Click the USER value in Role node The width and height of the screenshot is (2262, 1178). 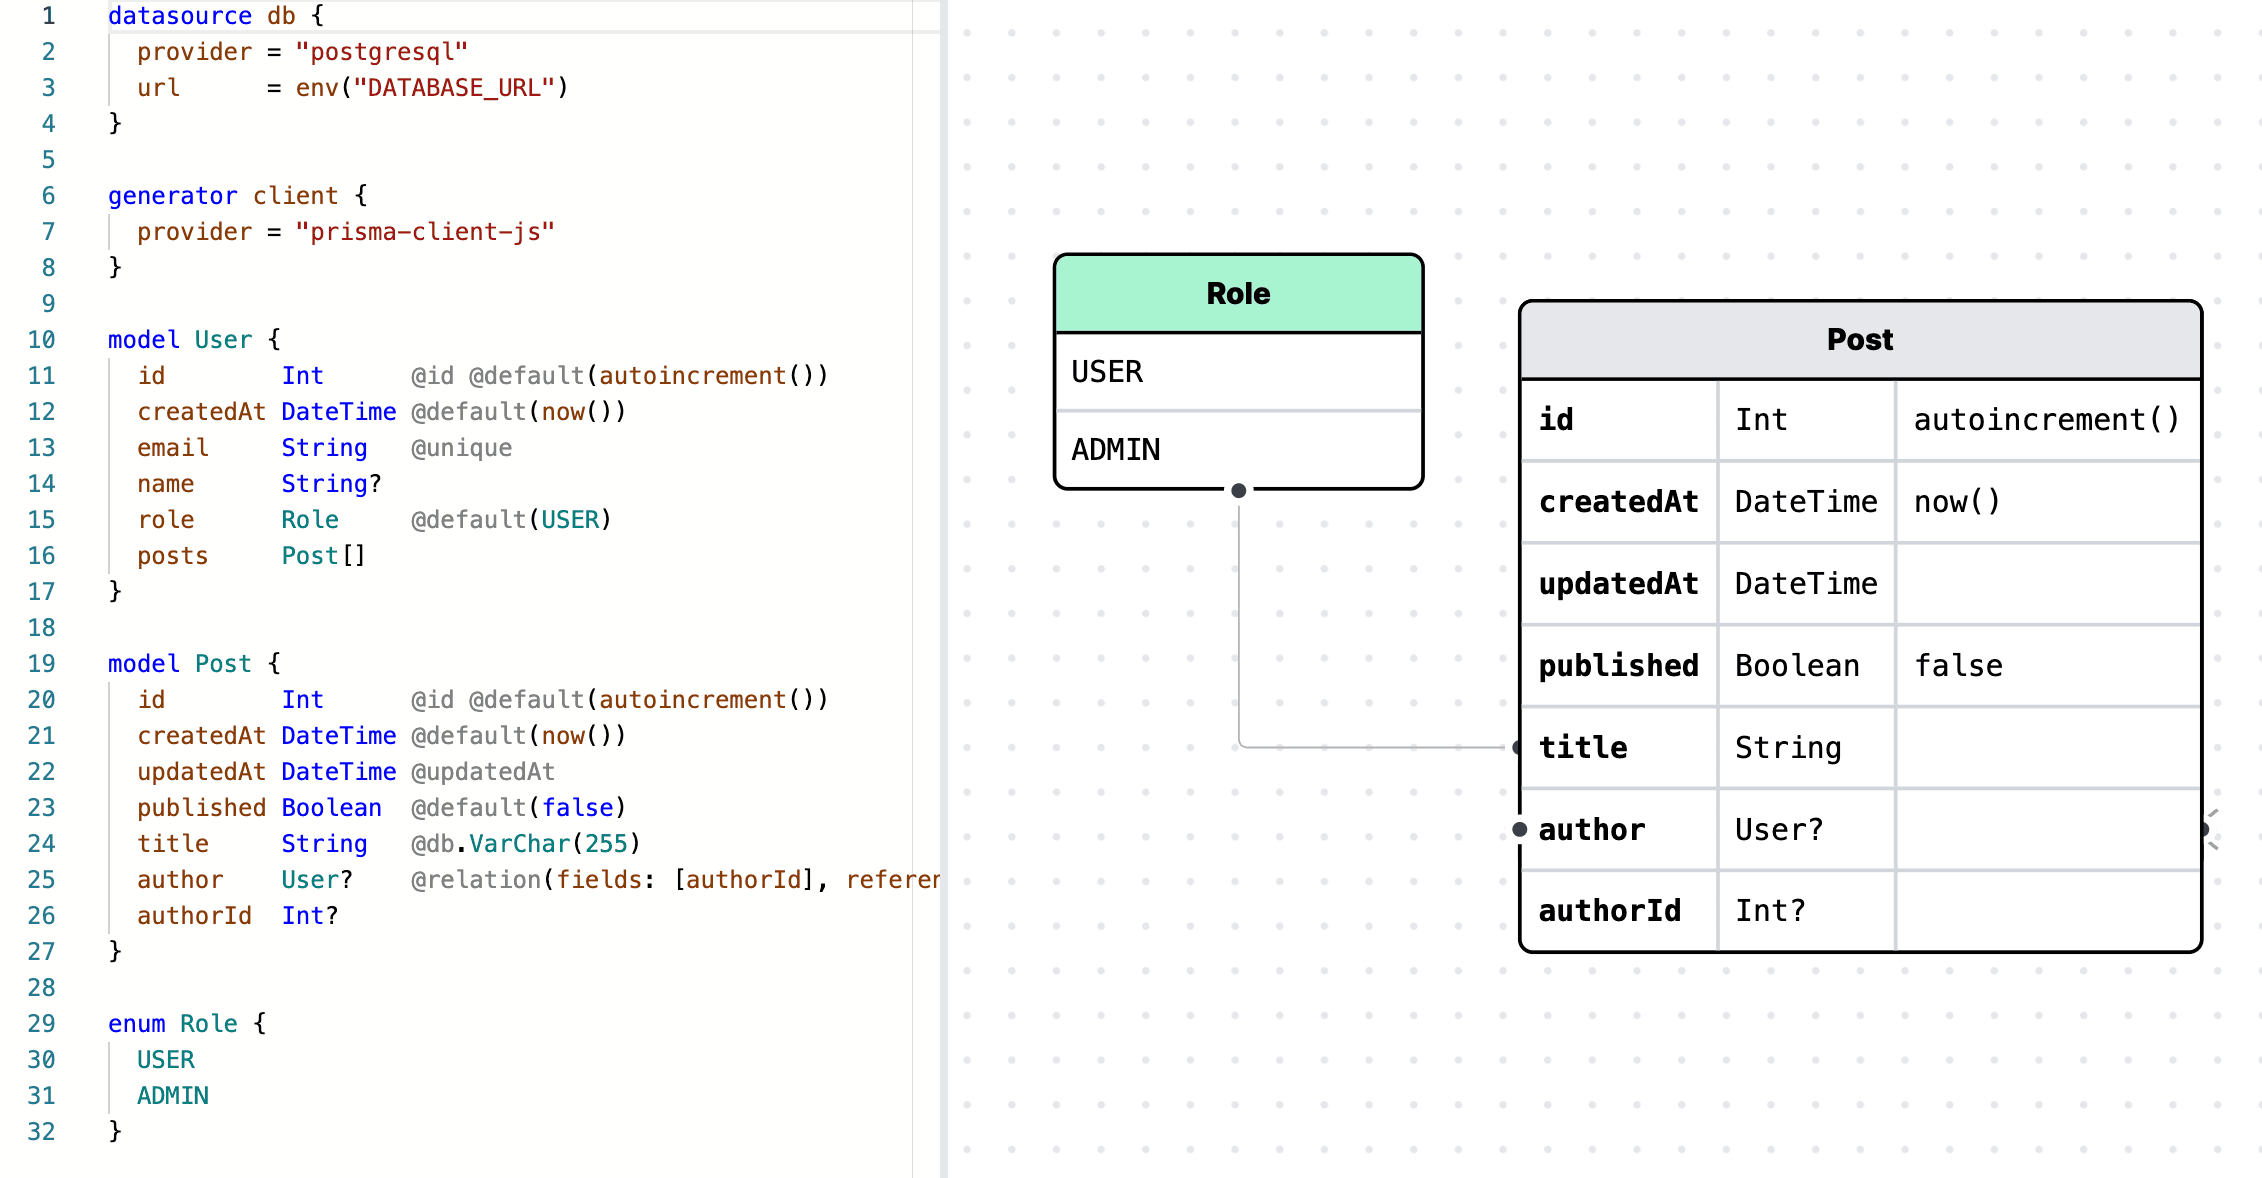1107,372
